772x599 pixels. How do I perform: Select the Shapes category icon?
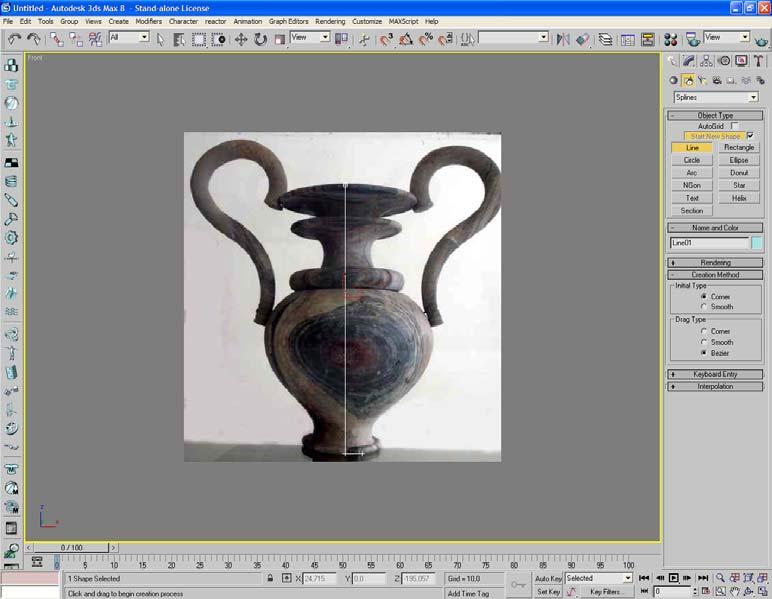(x=688, y=80)
